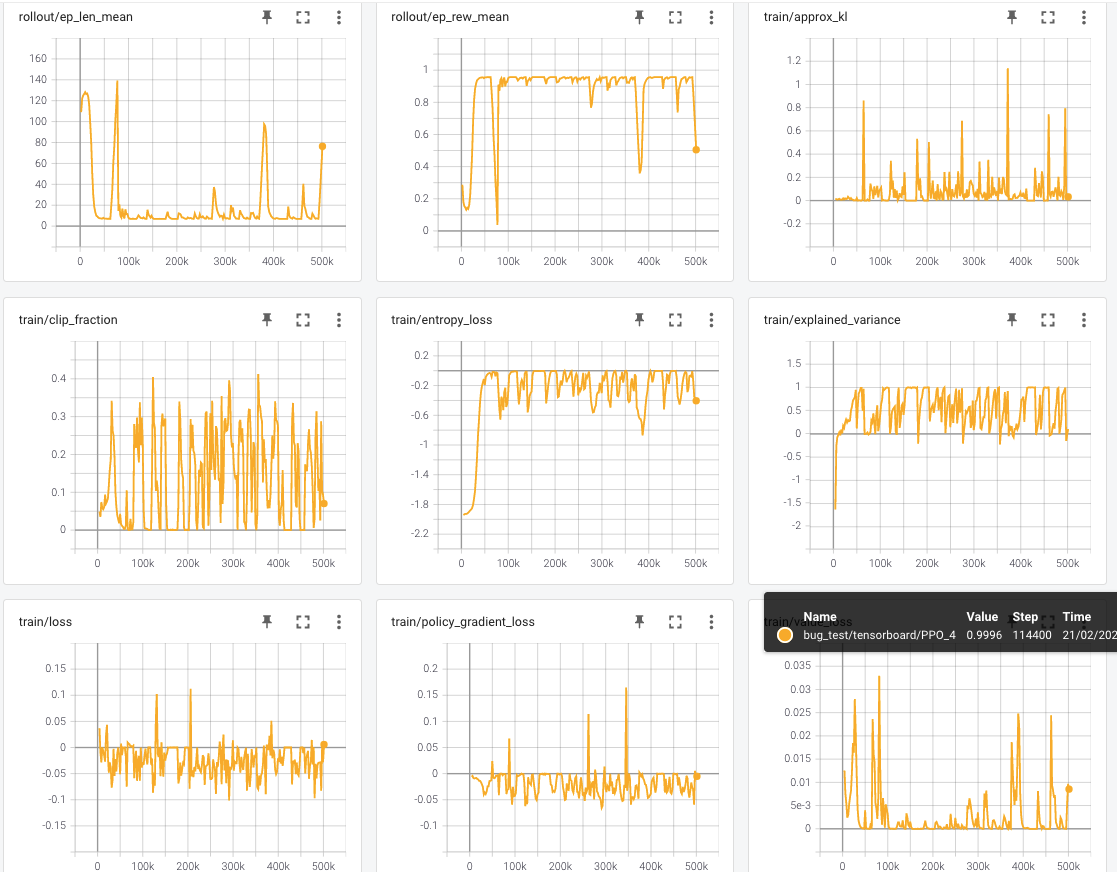Open three-dot menu on train/entropy_loss
This screenshot has width=1117, height=872.
[711, 320]
